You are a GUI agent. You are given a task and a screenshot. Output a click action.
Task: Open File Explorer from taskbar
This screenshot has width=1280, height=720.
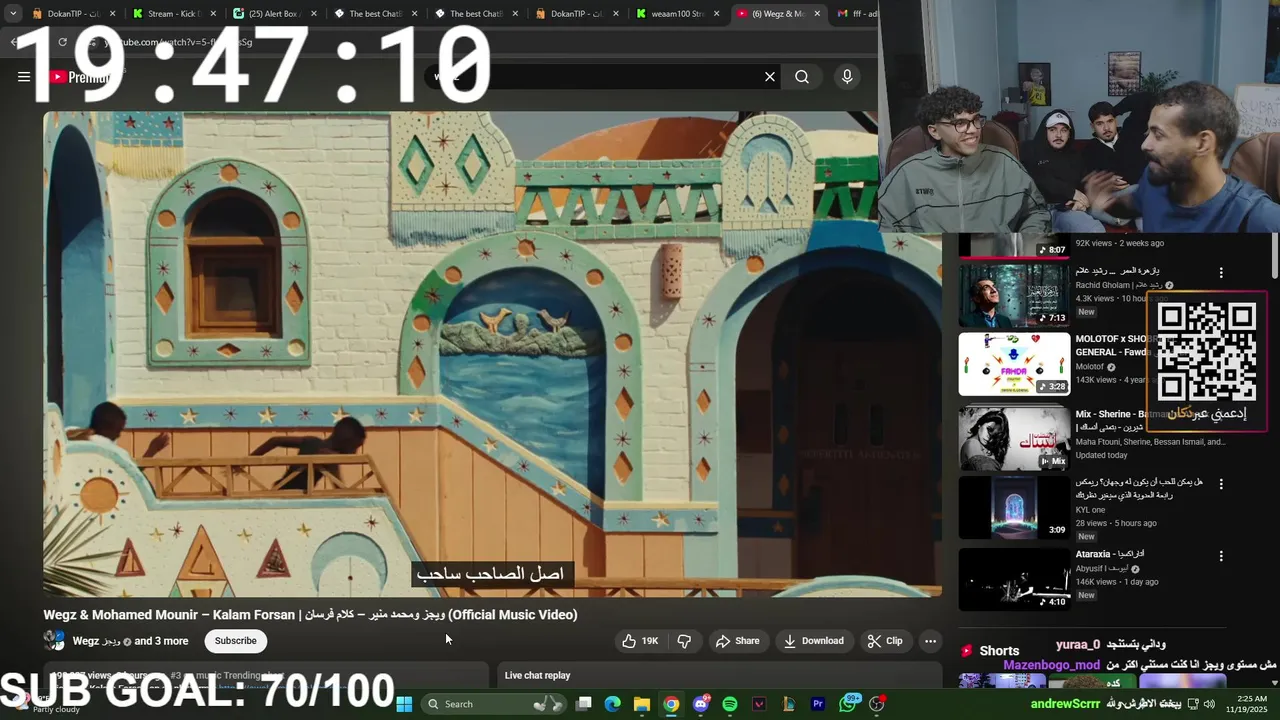click(642, 704)
